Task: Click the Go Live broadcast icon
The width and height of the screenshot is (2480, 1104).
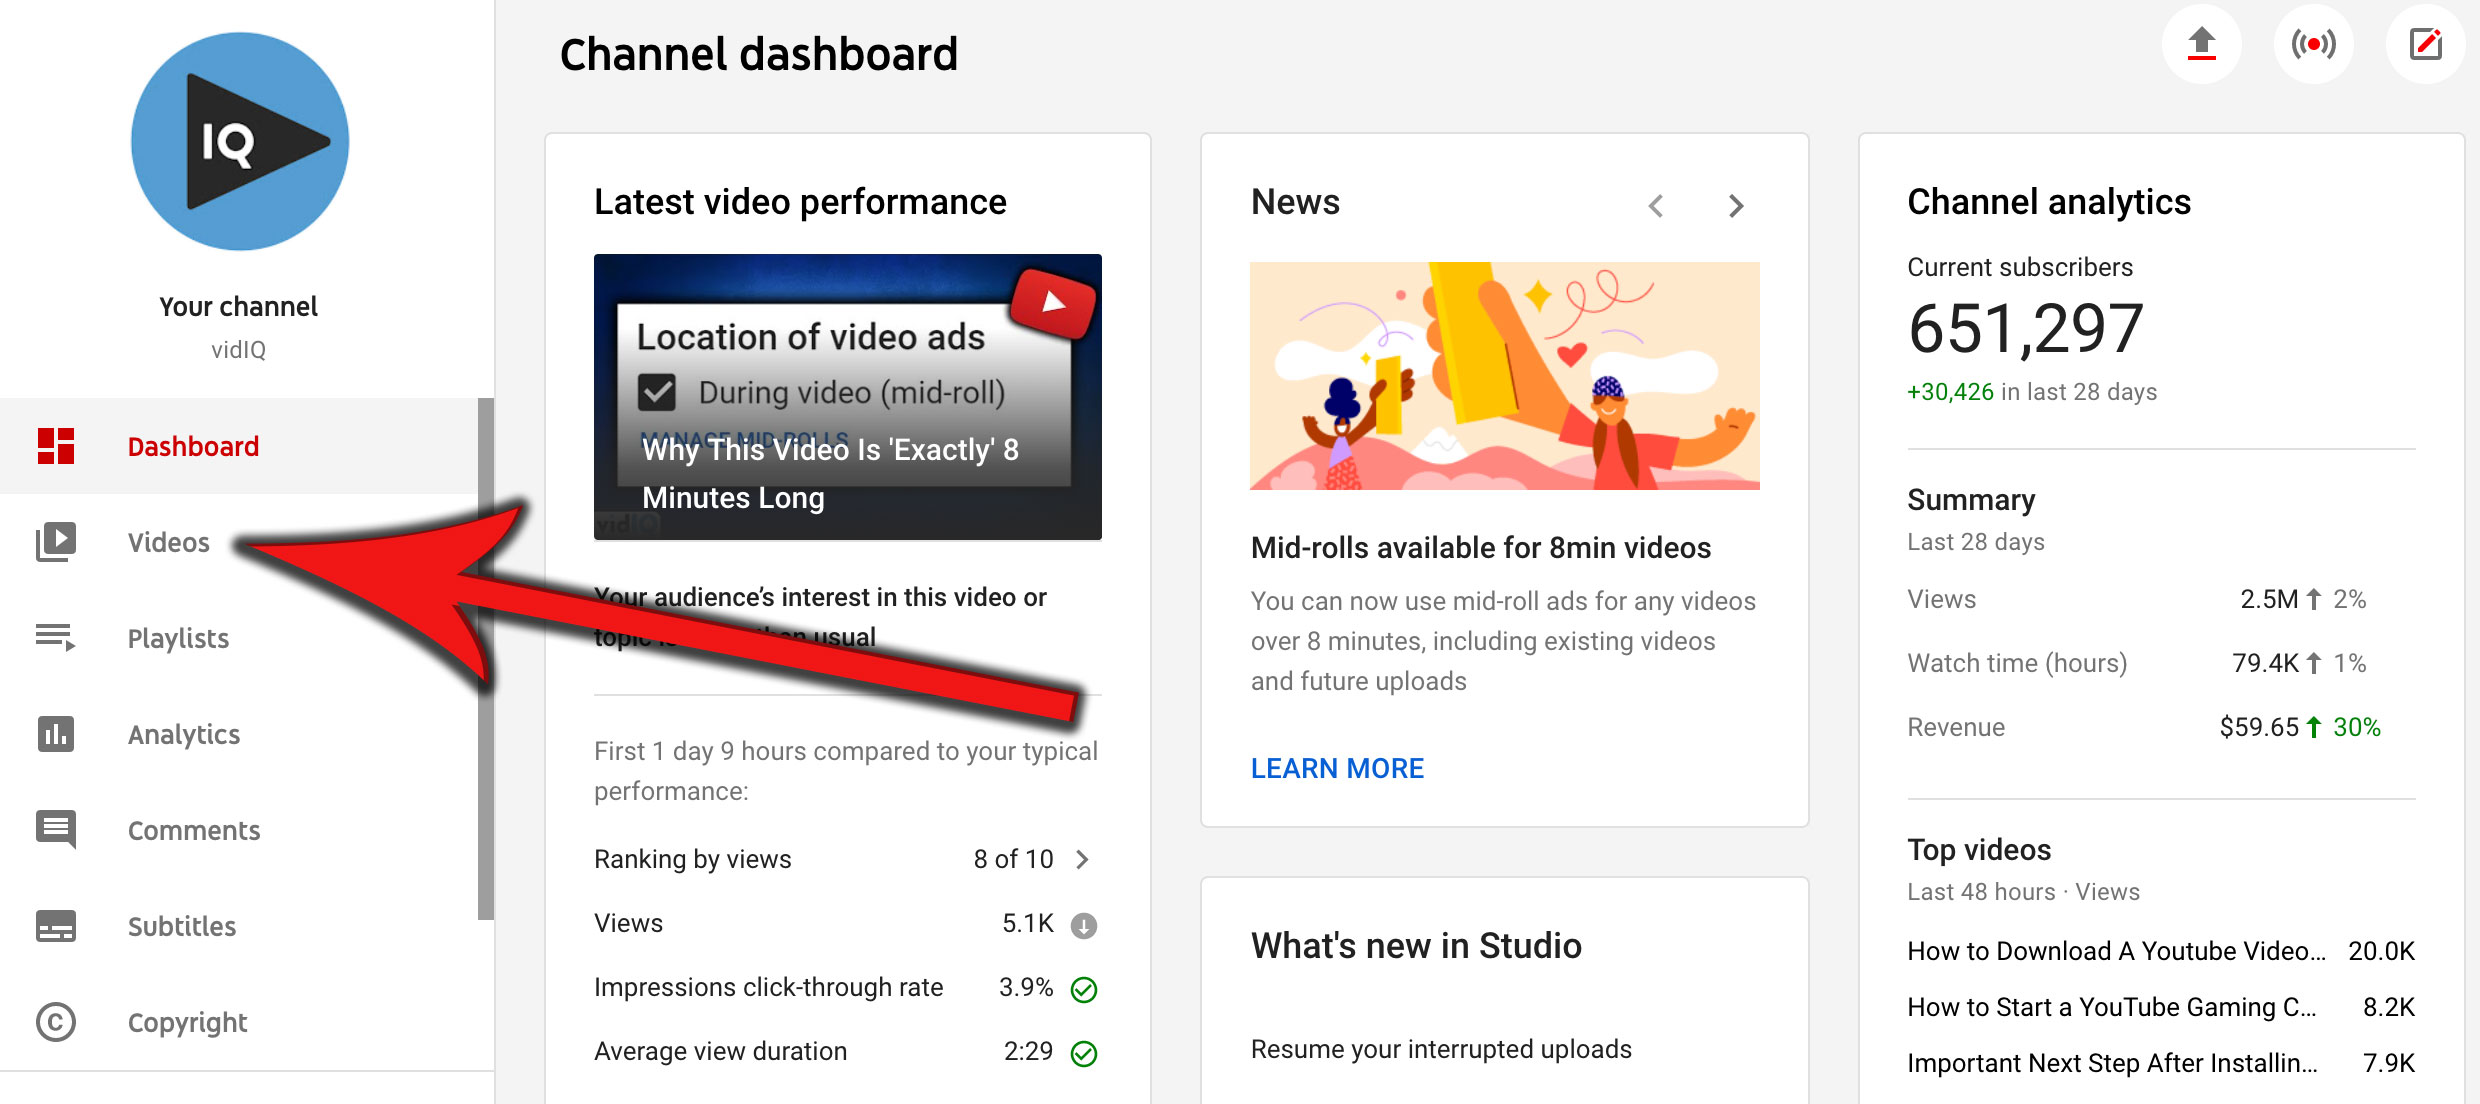Action: [x=2313, y=45]
